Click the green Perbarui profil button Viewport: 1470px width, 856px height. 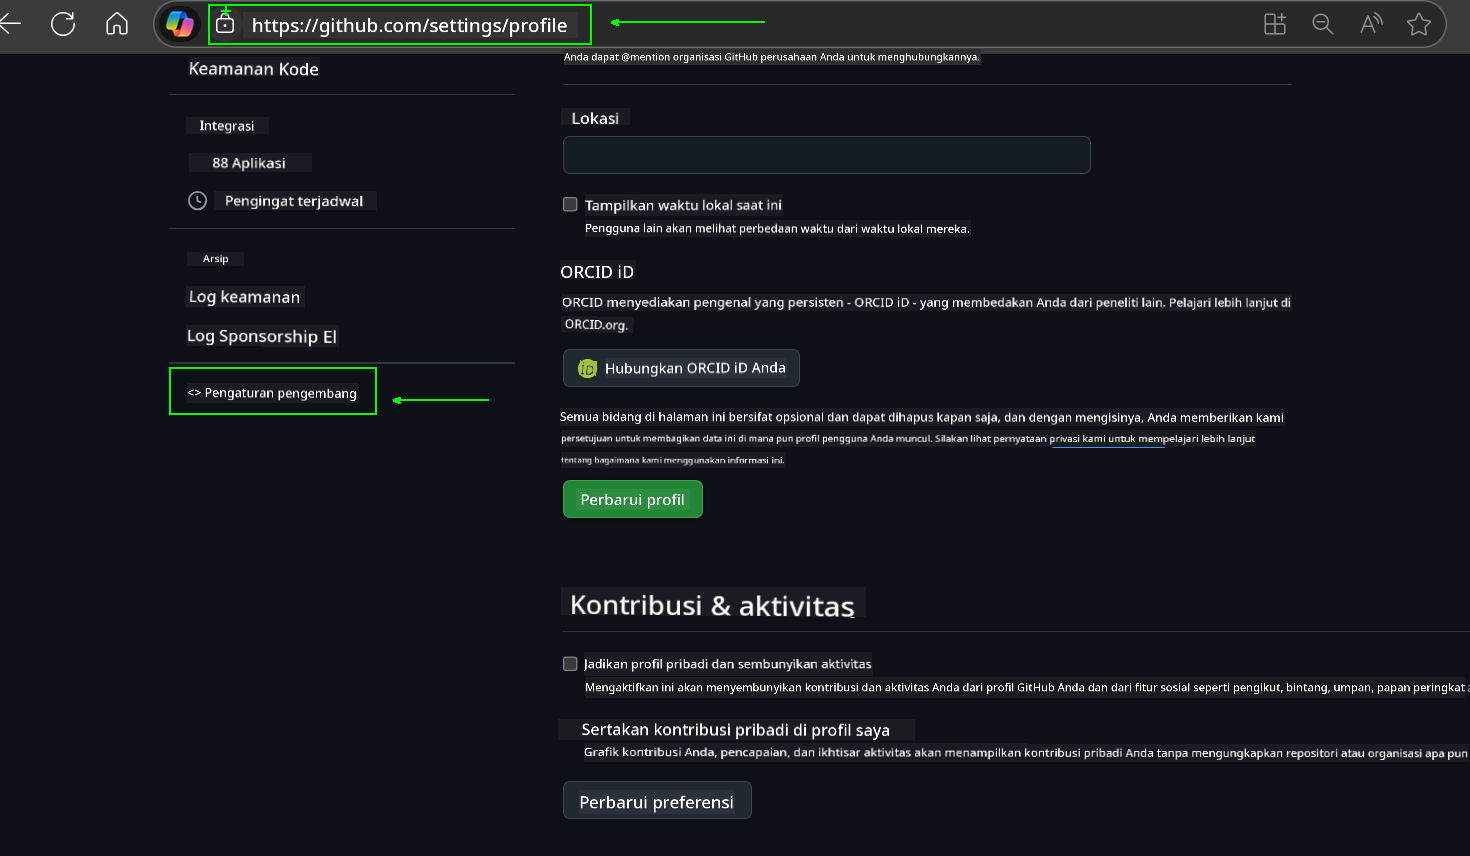click(632, 499)
